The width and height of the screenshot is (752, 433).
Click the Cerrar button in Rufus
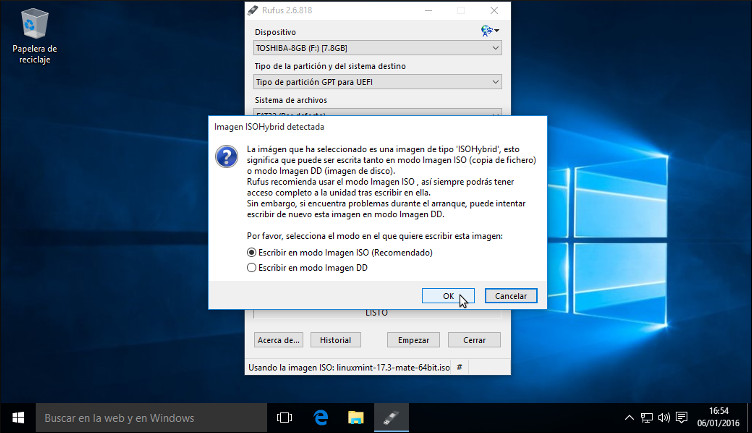point(474,340)
